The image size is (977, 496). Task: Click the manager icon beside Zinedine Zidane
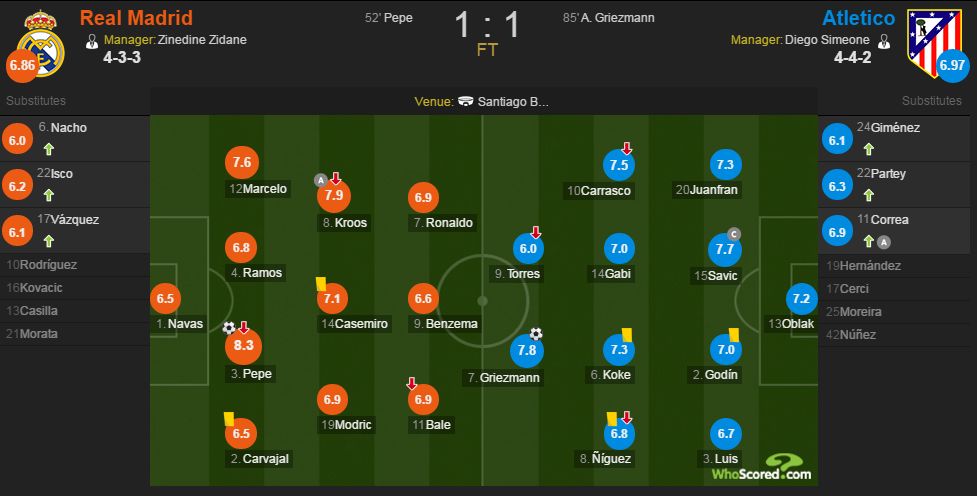coord(92,41)
